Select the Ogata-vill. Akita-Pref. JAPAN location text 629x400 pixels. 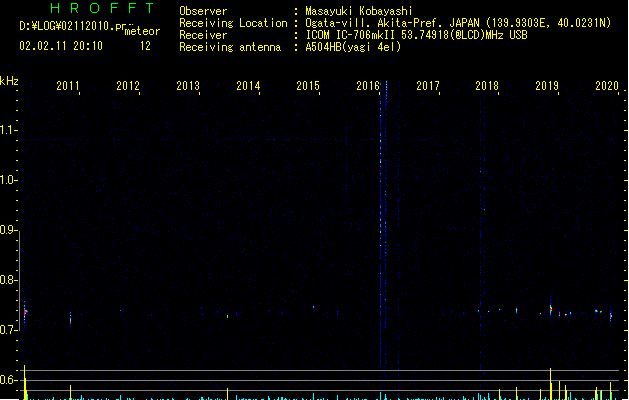click(x=458, y=23)
